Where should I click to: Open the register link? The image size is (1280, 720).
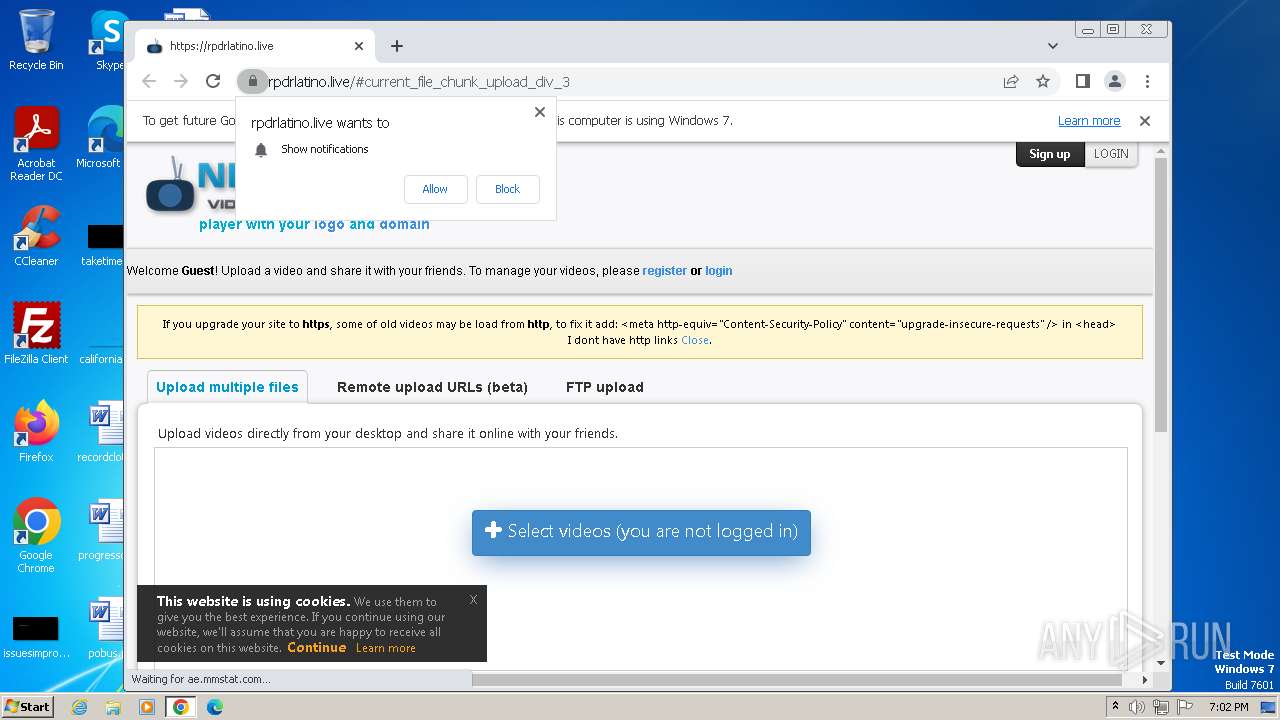coord(664,271)
